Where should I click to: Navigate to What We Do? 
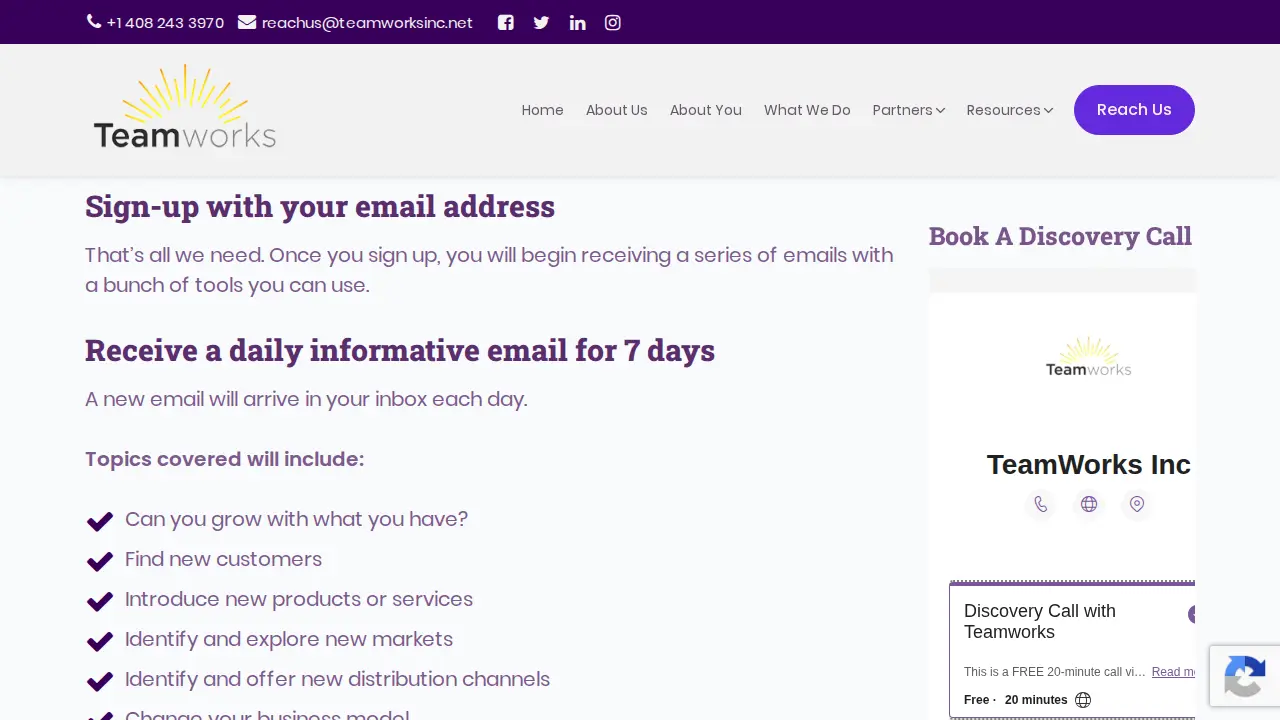pos(807,110)
